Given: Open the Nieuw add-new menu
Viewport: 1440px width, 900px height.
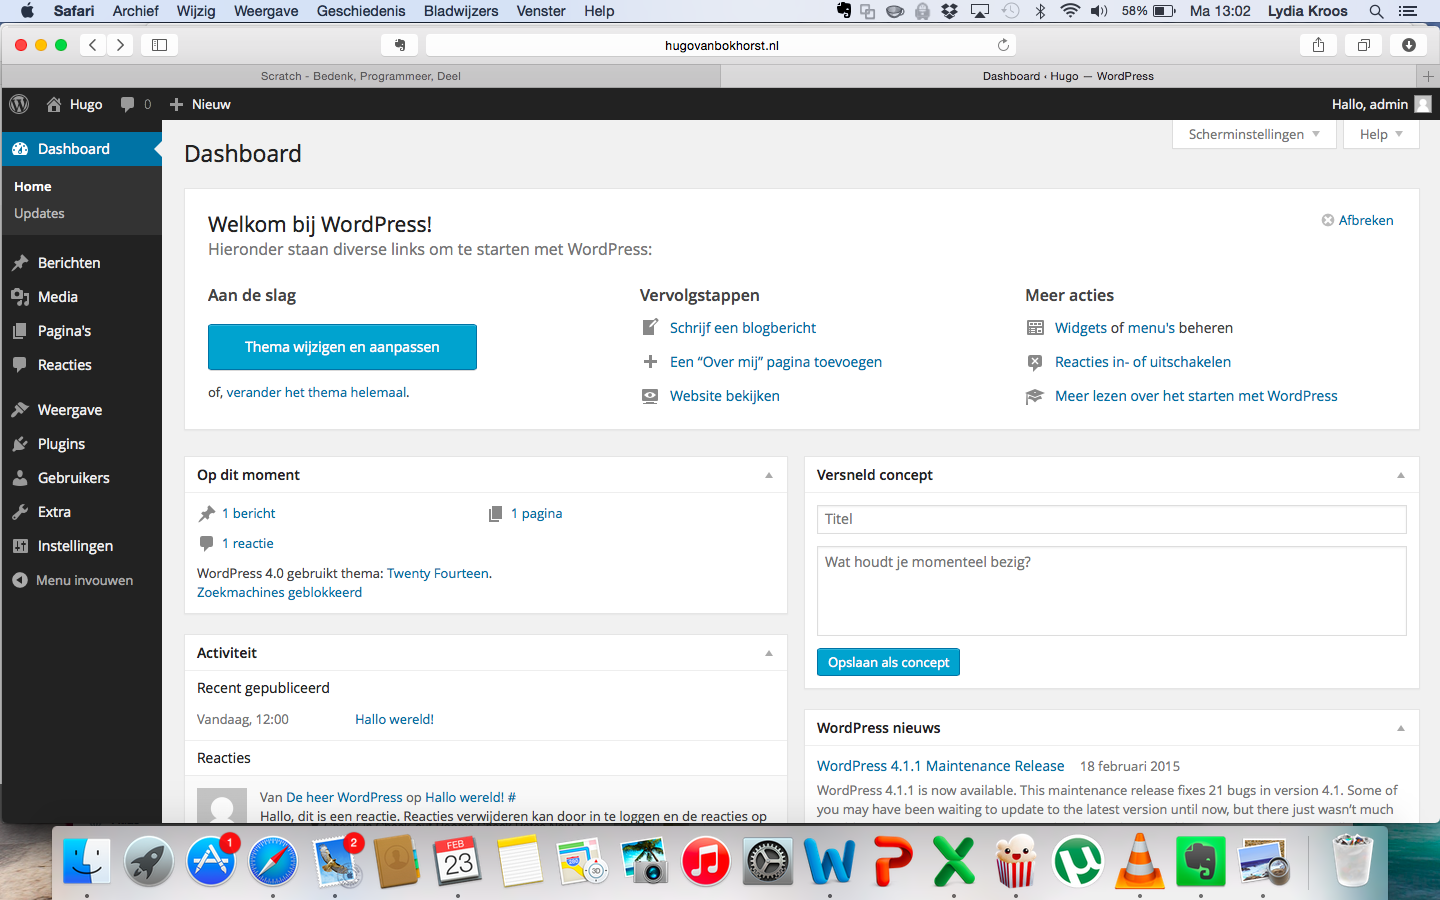Looking at the screenshot, I should pos(200,104).
